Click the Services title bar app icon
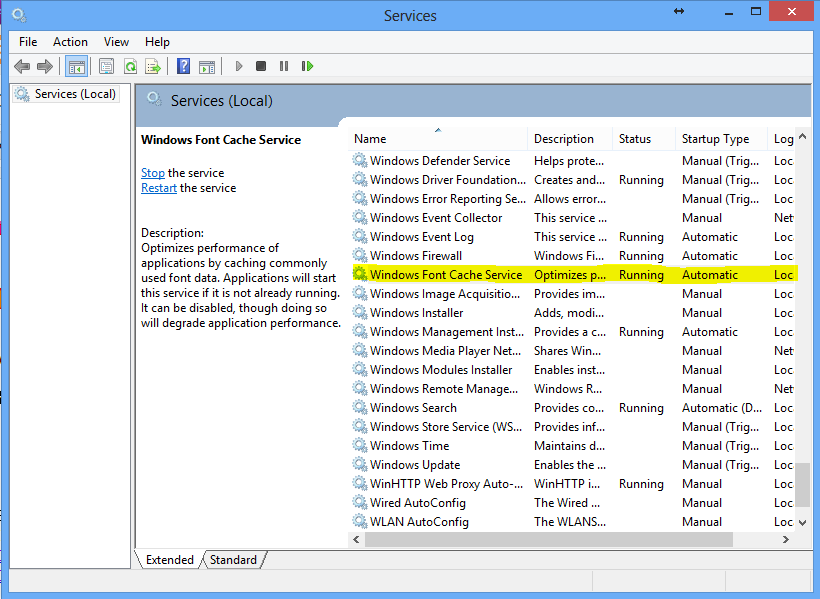The height and width of the screenshot is (599, 820). [x=19, y=15]
